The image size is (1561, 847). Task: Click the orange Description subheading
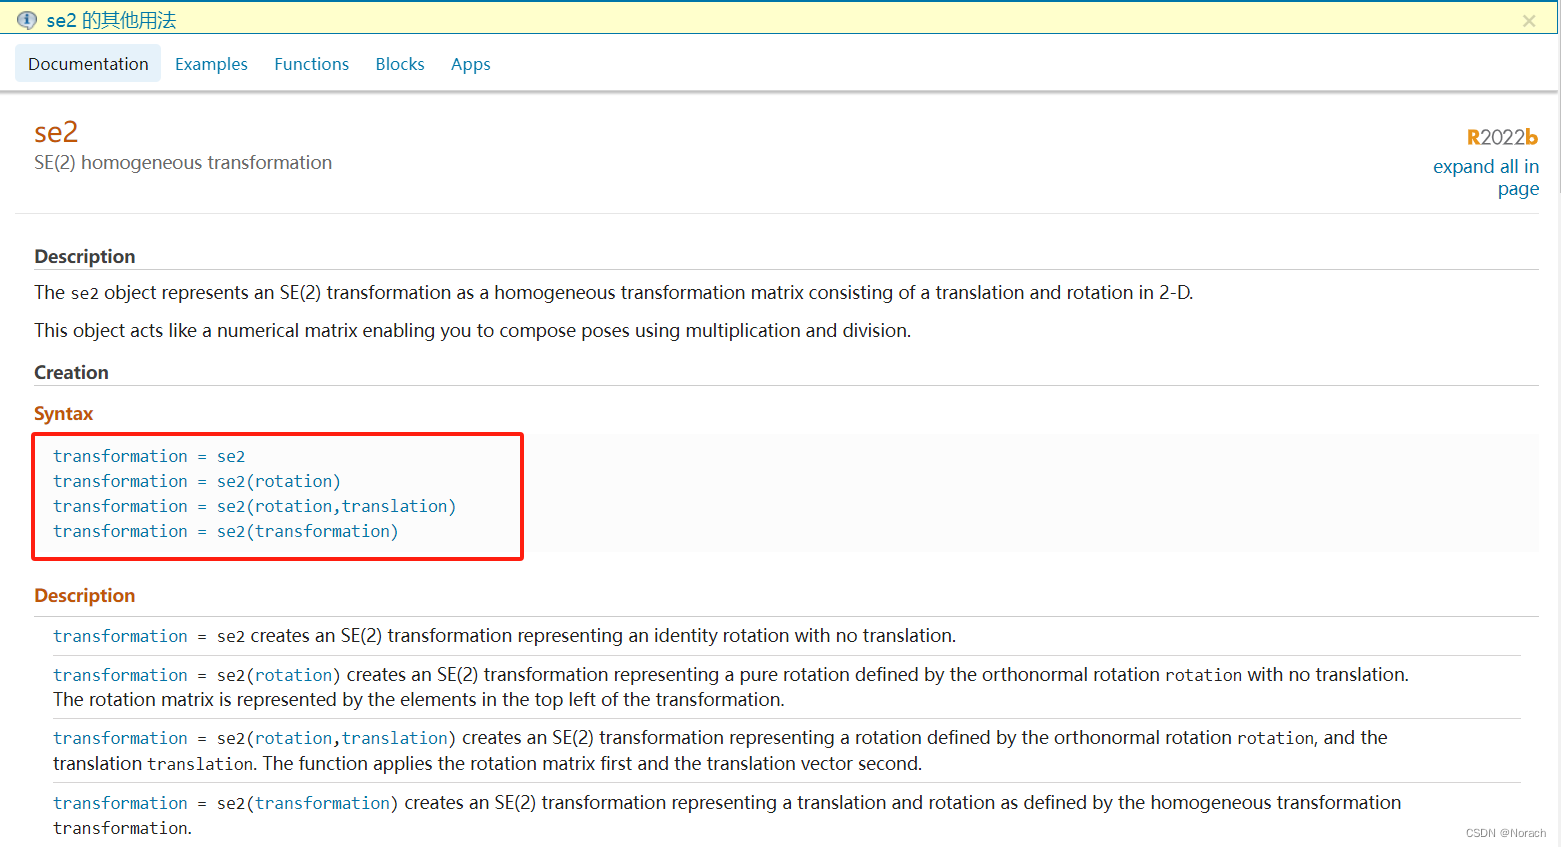pyautogui.click(x=84, y=596)
